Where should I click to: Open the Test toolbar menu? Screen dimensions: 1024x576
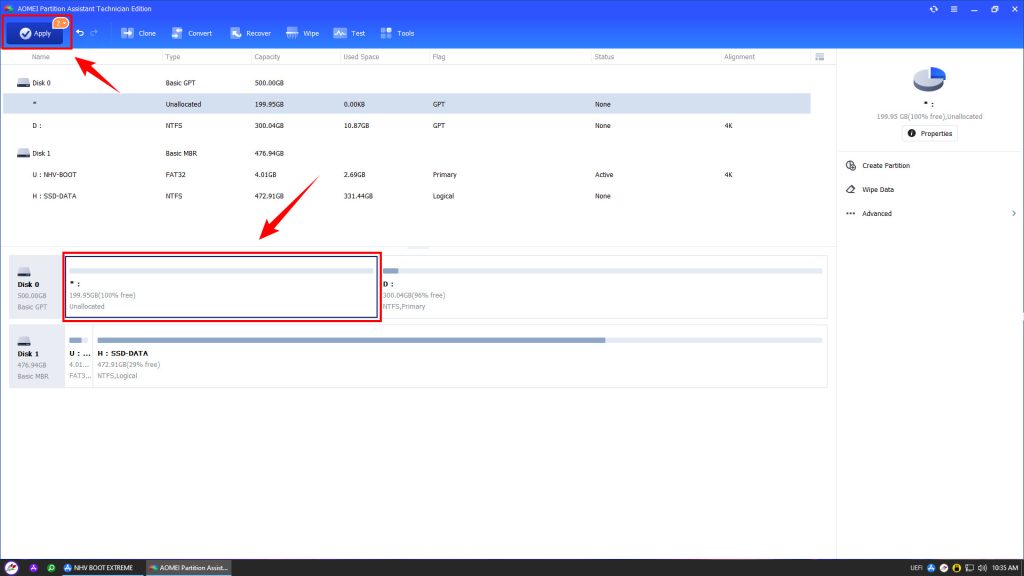[349, 33]
